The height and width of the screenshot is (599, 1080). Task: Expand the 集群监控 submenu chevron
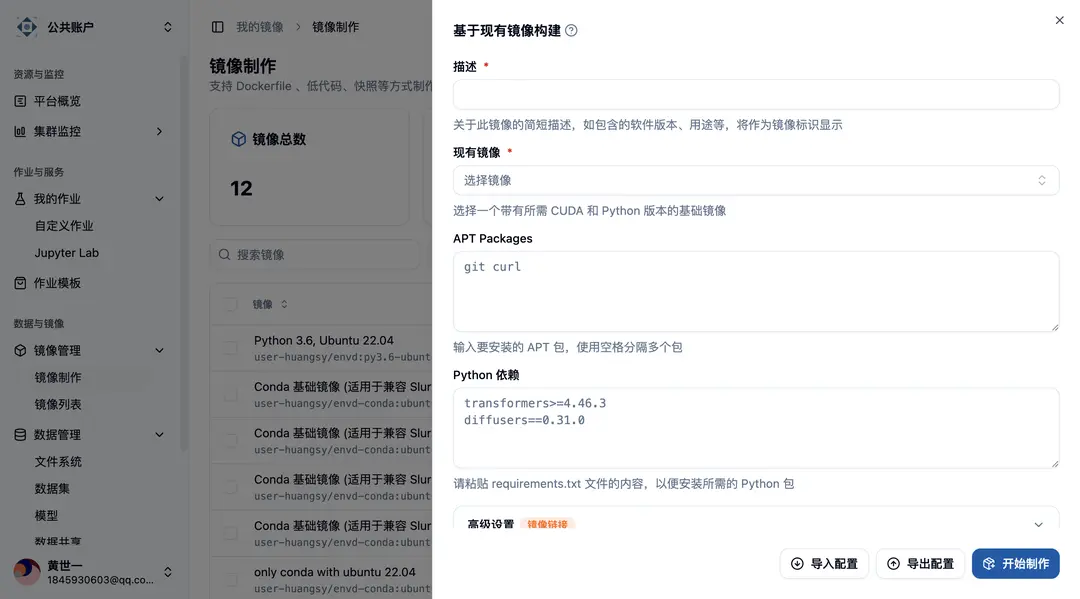pyautogui.click(x=159, y=132)
